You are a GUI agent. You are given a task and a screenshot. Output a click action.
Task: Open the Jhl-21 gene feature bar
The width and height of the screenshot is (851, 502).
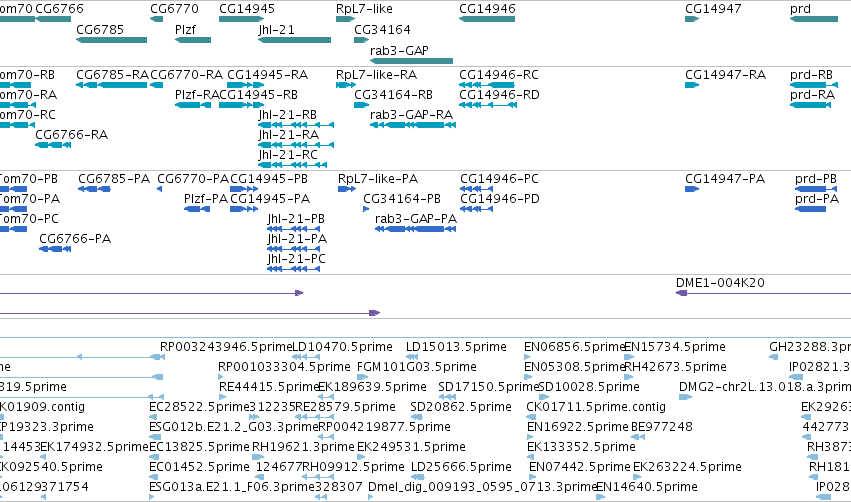point(295,40)
